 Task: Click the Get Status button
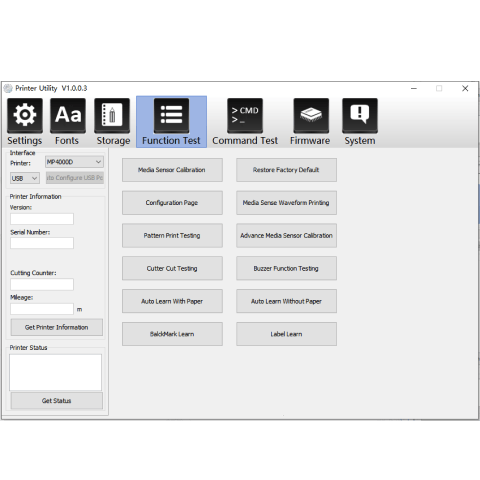point(57,401)
